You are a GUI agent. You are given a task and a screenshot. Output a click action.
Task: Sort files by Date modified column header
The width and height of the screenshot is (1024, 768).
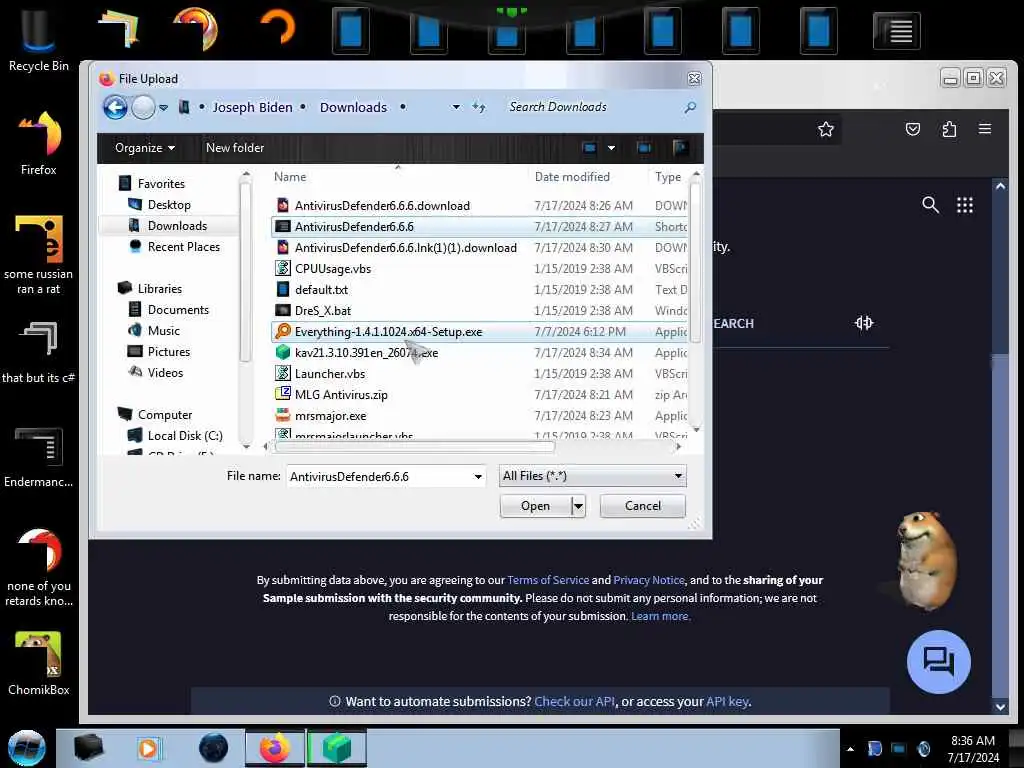point(572,176)
